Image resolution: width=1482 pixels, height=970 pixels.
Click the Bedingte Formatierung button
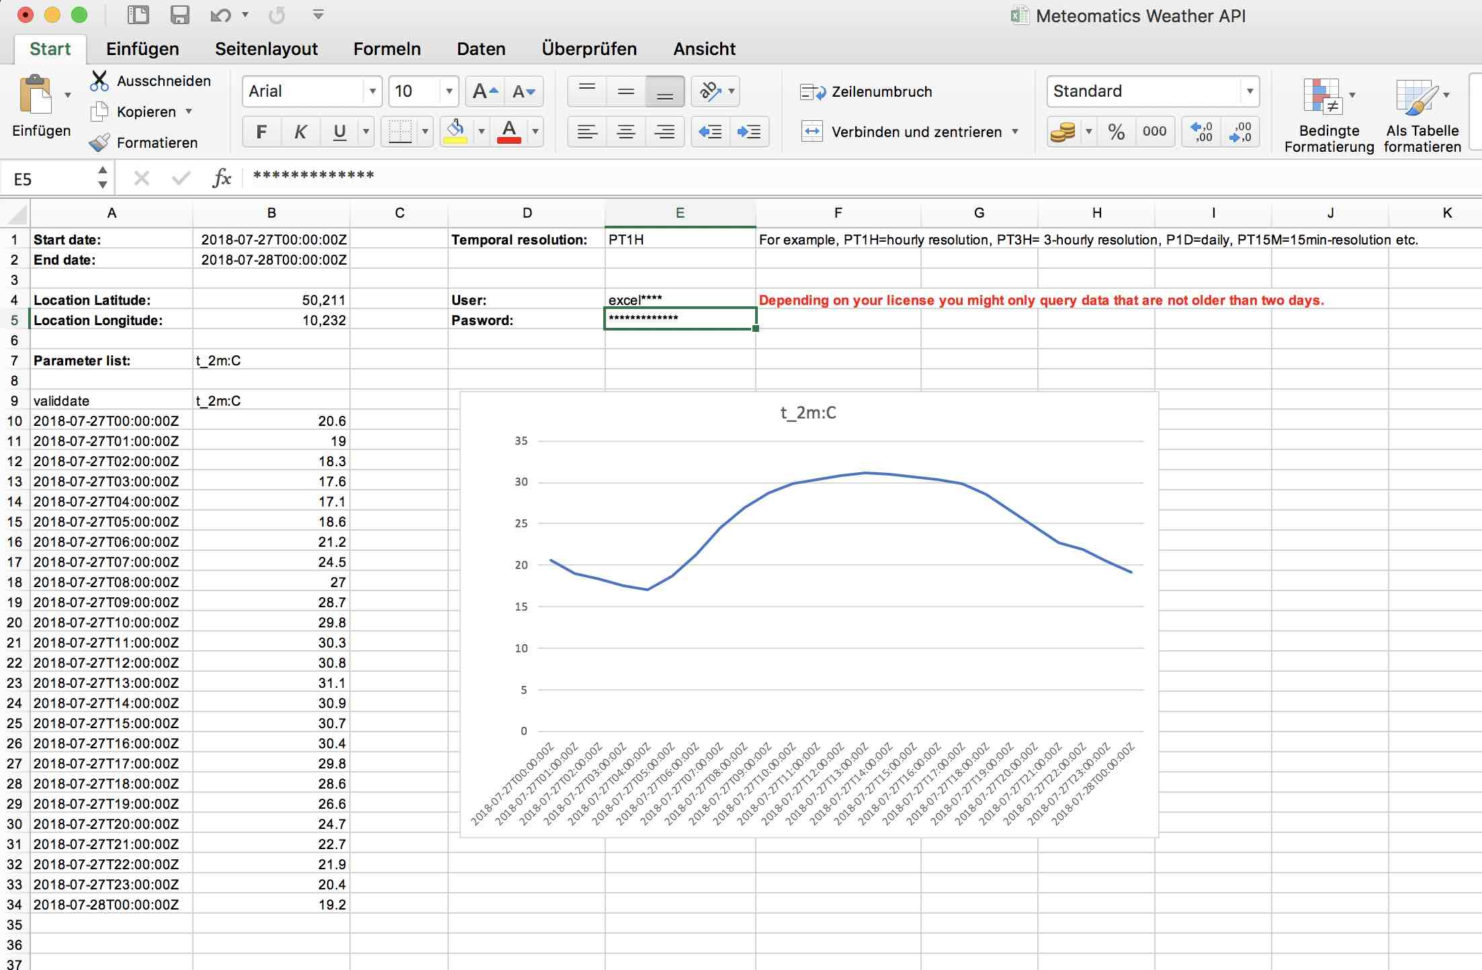point(1328,116)
